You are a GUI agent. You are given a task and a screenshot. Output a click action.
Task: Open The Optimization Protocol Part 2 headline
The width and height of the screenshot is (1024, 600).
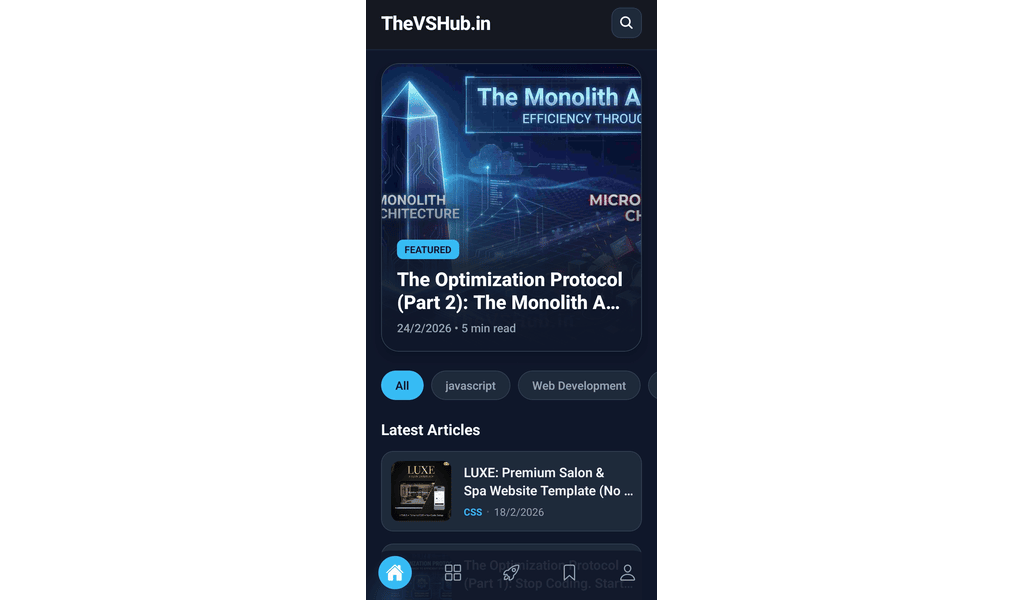point(509,291)
